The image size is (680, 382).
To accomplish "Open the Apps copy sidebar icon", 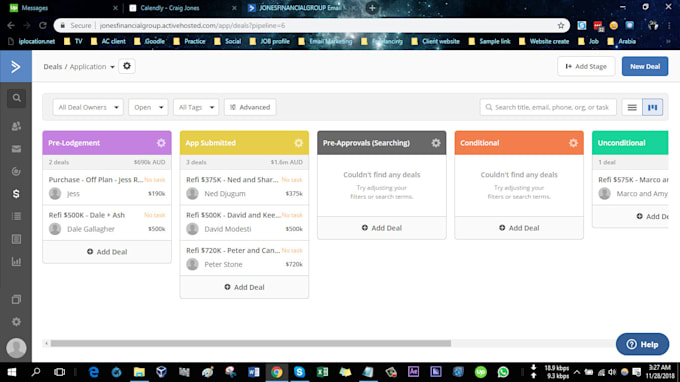I will (x=16, y=300).
